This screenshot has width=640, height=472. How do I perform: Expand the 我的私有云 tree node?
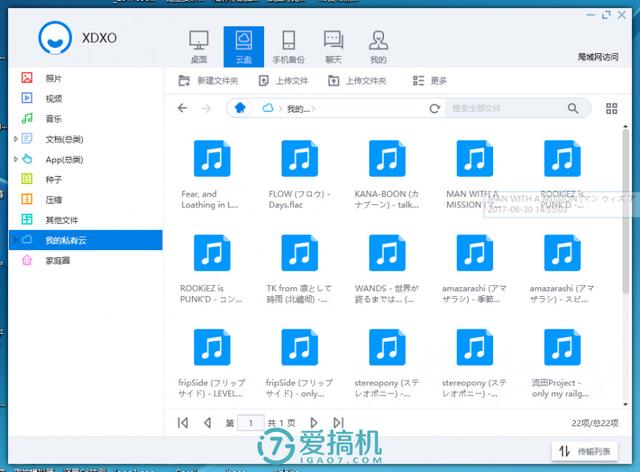[16, 240]
